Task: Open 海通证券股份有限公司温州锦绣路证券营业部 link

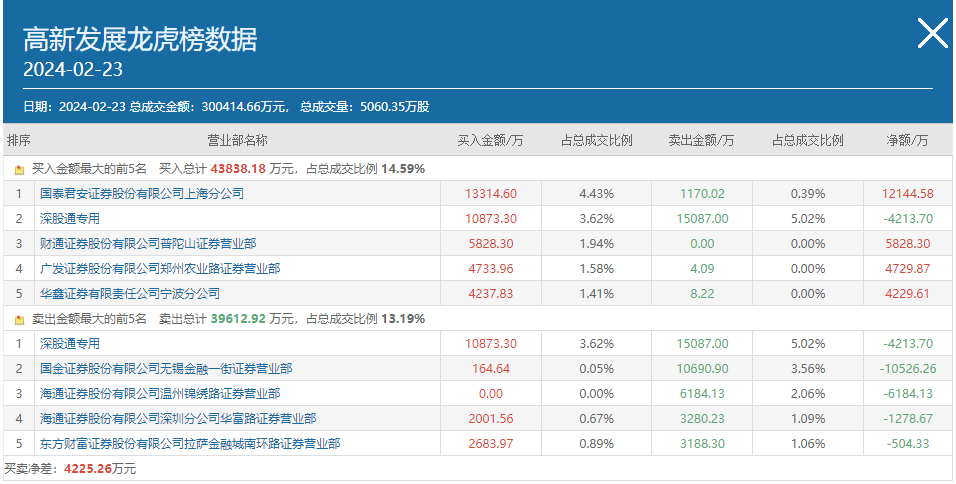Action: (x=160, y=394)
